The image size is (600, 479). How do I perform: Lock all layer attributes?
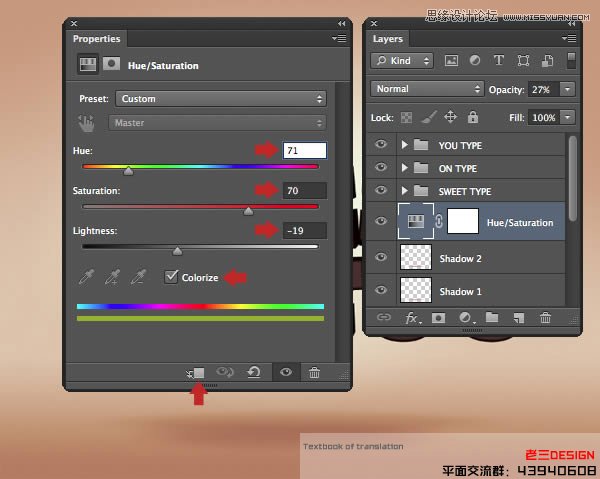click(x=473, y=117)
